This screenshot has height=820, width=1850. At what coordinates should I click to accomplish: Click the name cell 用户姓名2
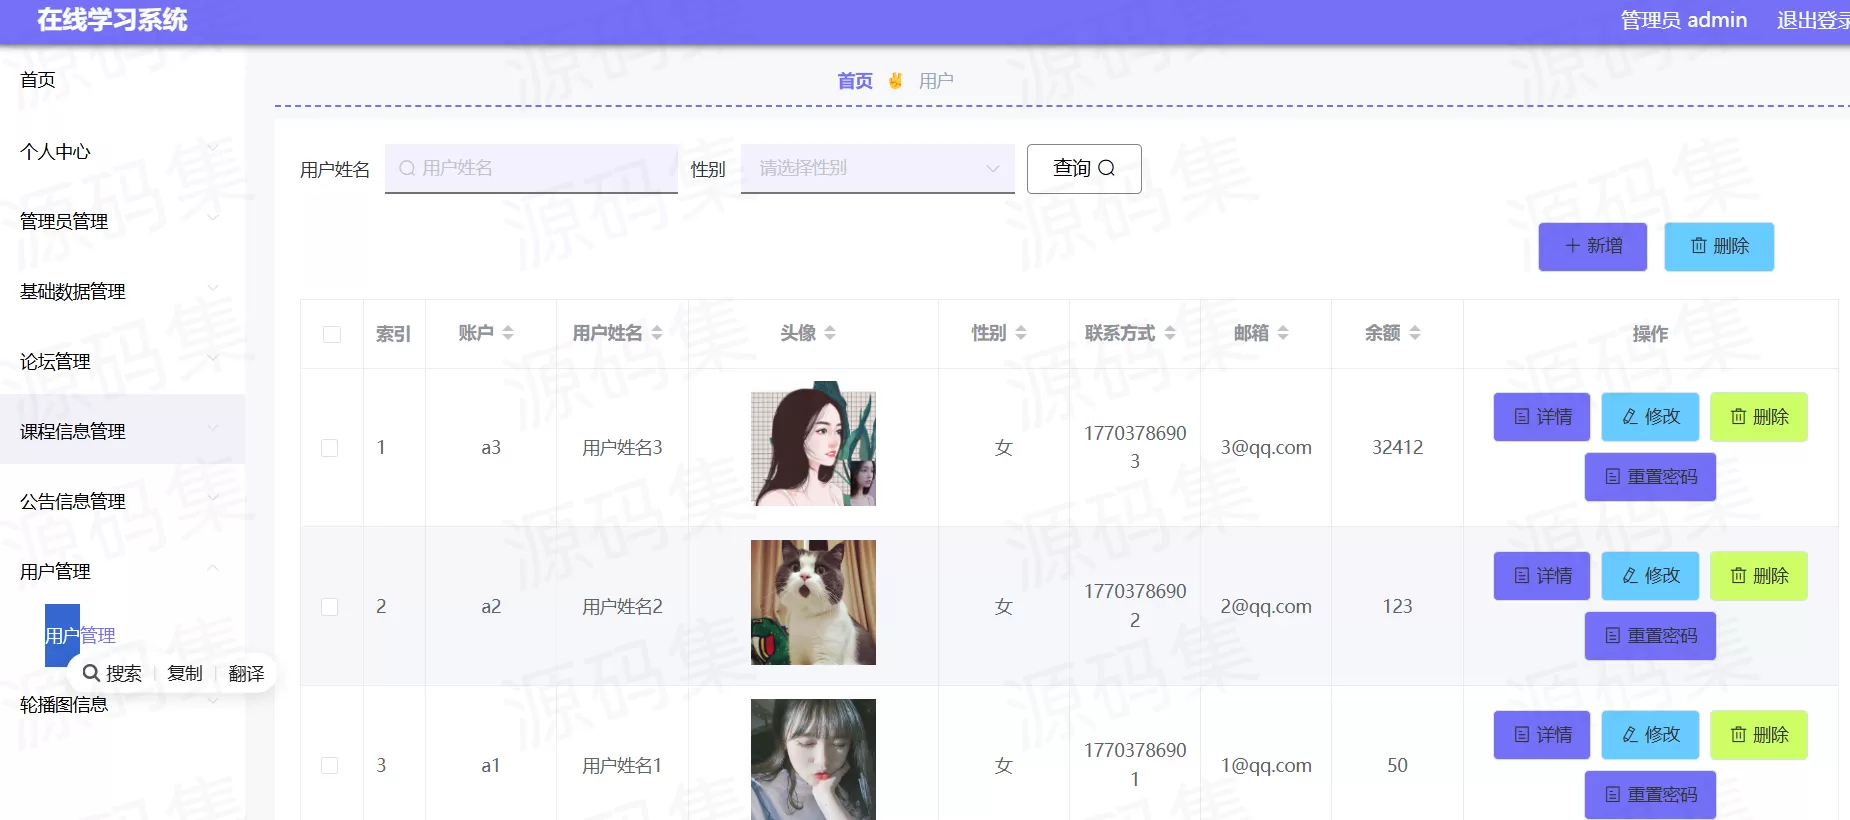[622, 607]
